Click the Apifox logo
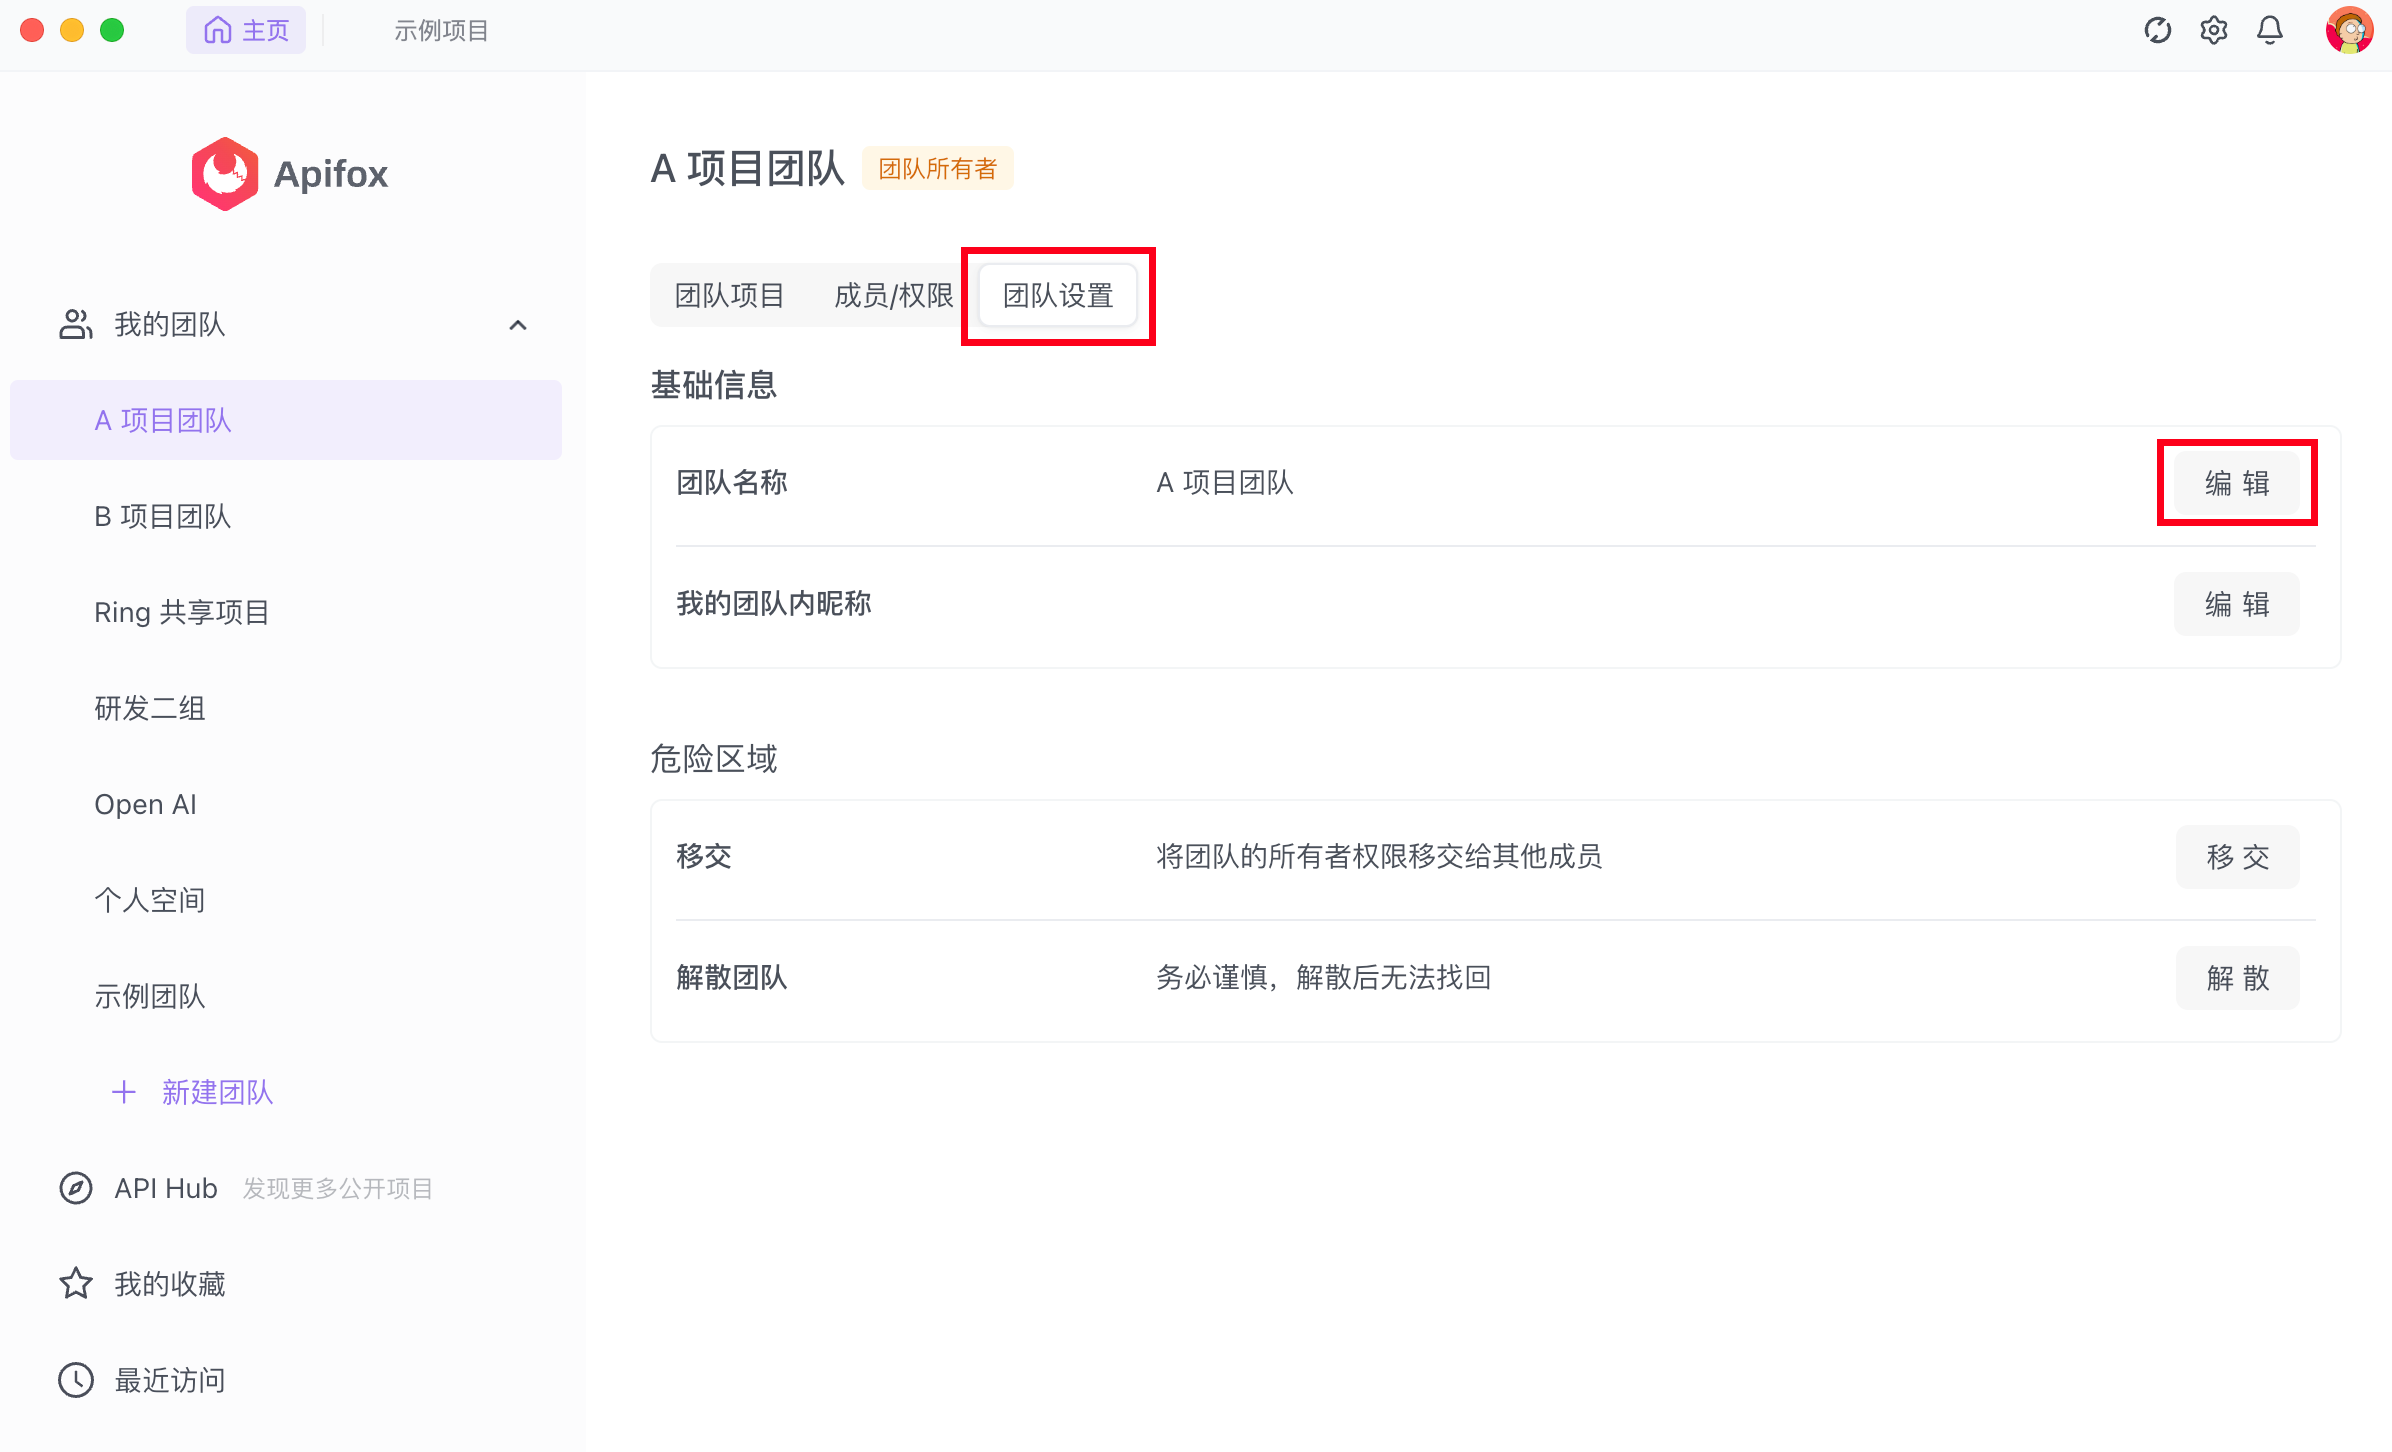 pyautogui.click(x=225, y=174)
